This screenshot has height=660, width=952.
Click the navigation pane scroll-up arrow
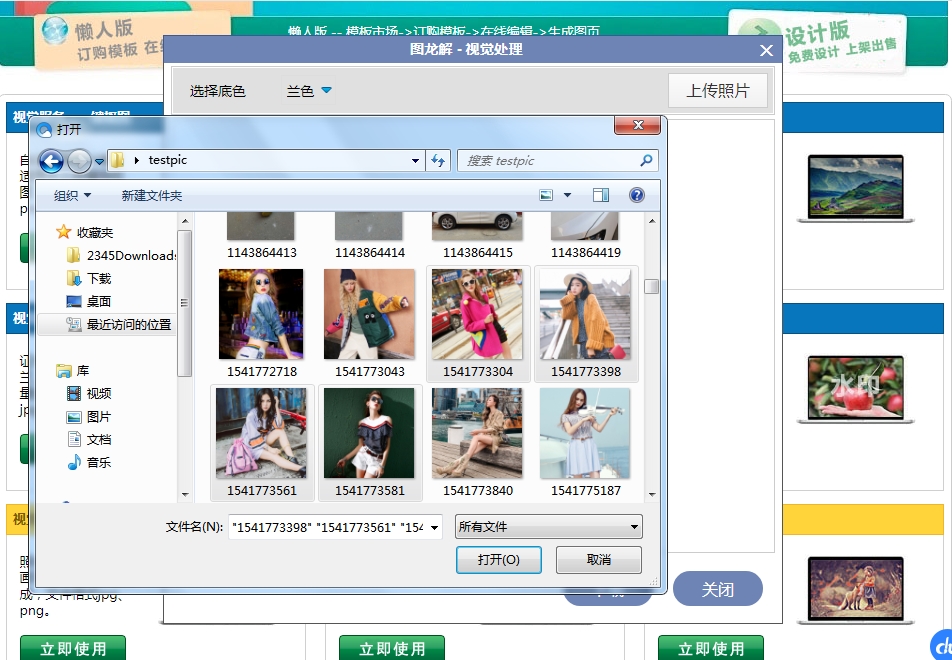(185, 221)
